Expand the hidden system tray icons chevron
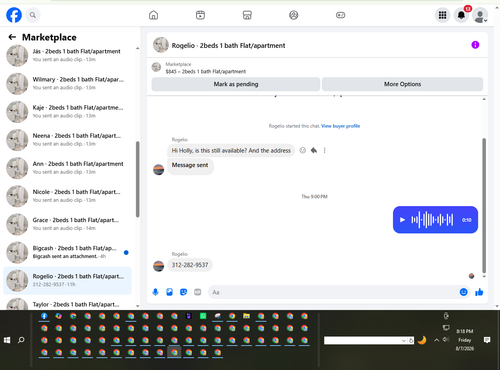500x370 pixels. (436, 340)
